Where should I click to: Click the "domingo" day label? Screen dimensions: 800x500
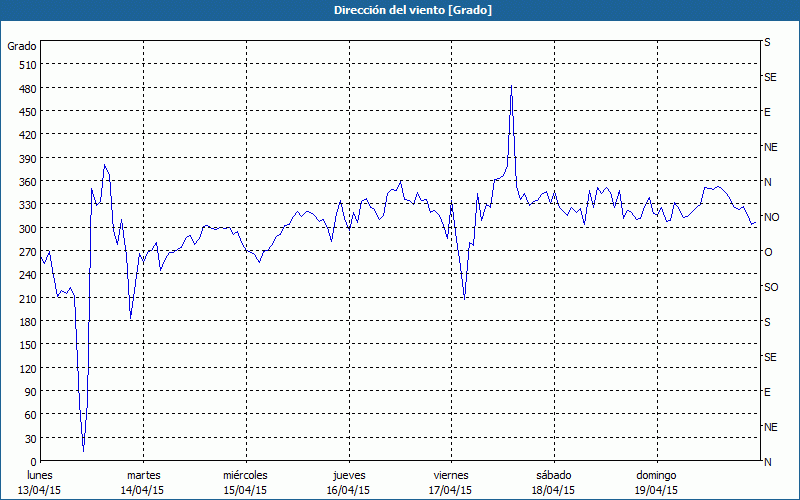(655, 475)
